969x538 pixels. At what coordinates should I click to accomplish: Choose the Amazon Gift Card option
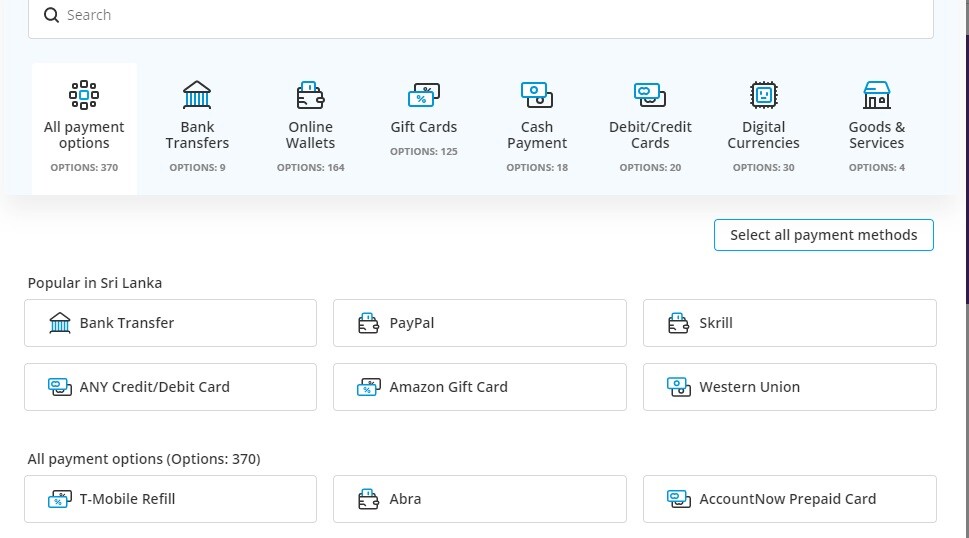point(480,387)
